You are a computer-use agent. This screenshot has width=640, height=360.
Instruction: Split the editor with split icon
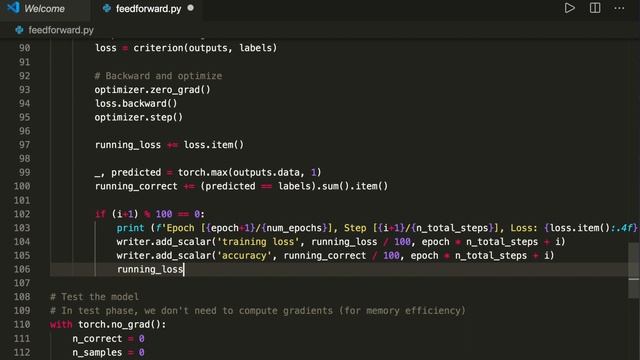click(x=595, y=8)
